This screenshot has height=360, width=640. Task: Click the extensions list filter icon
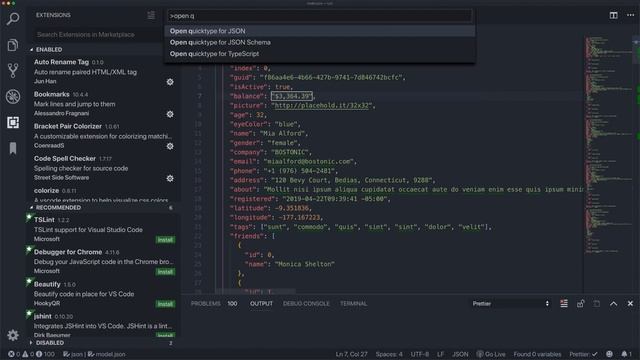pyautogui.click(x=151, y=16)
